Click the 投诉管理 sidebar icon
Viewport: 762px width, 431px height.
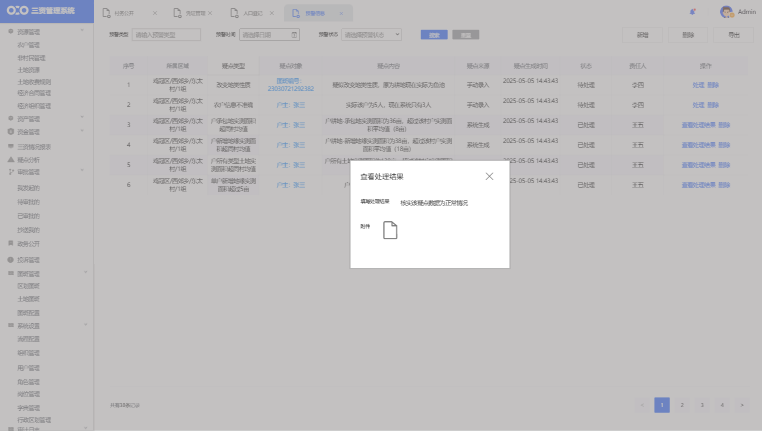pyautogui.click(x=11, y=260)
